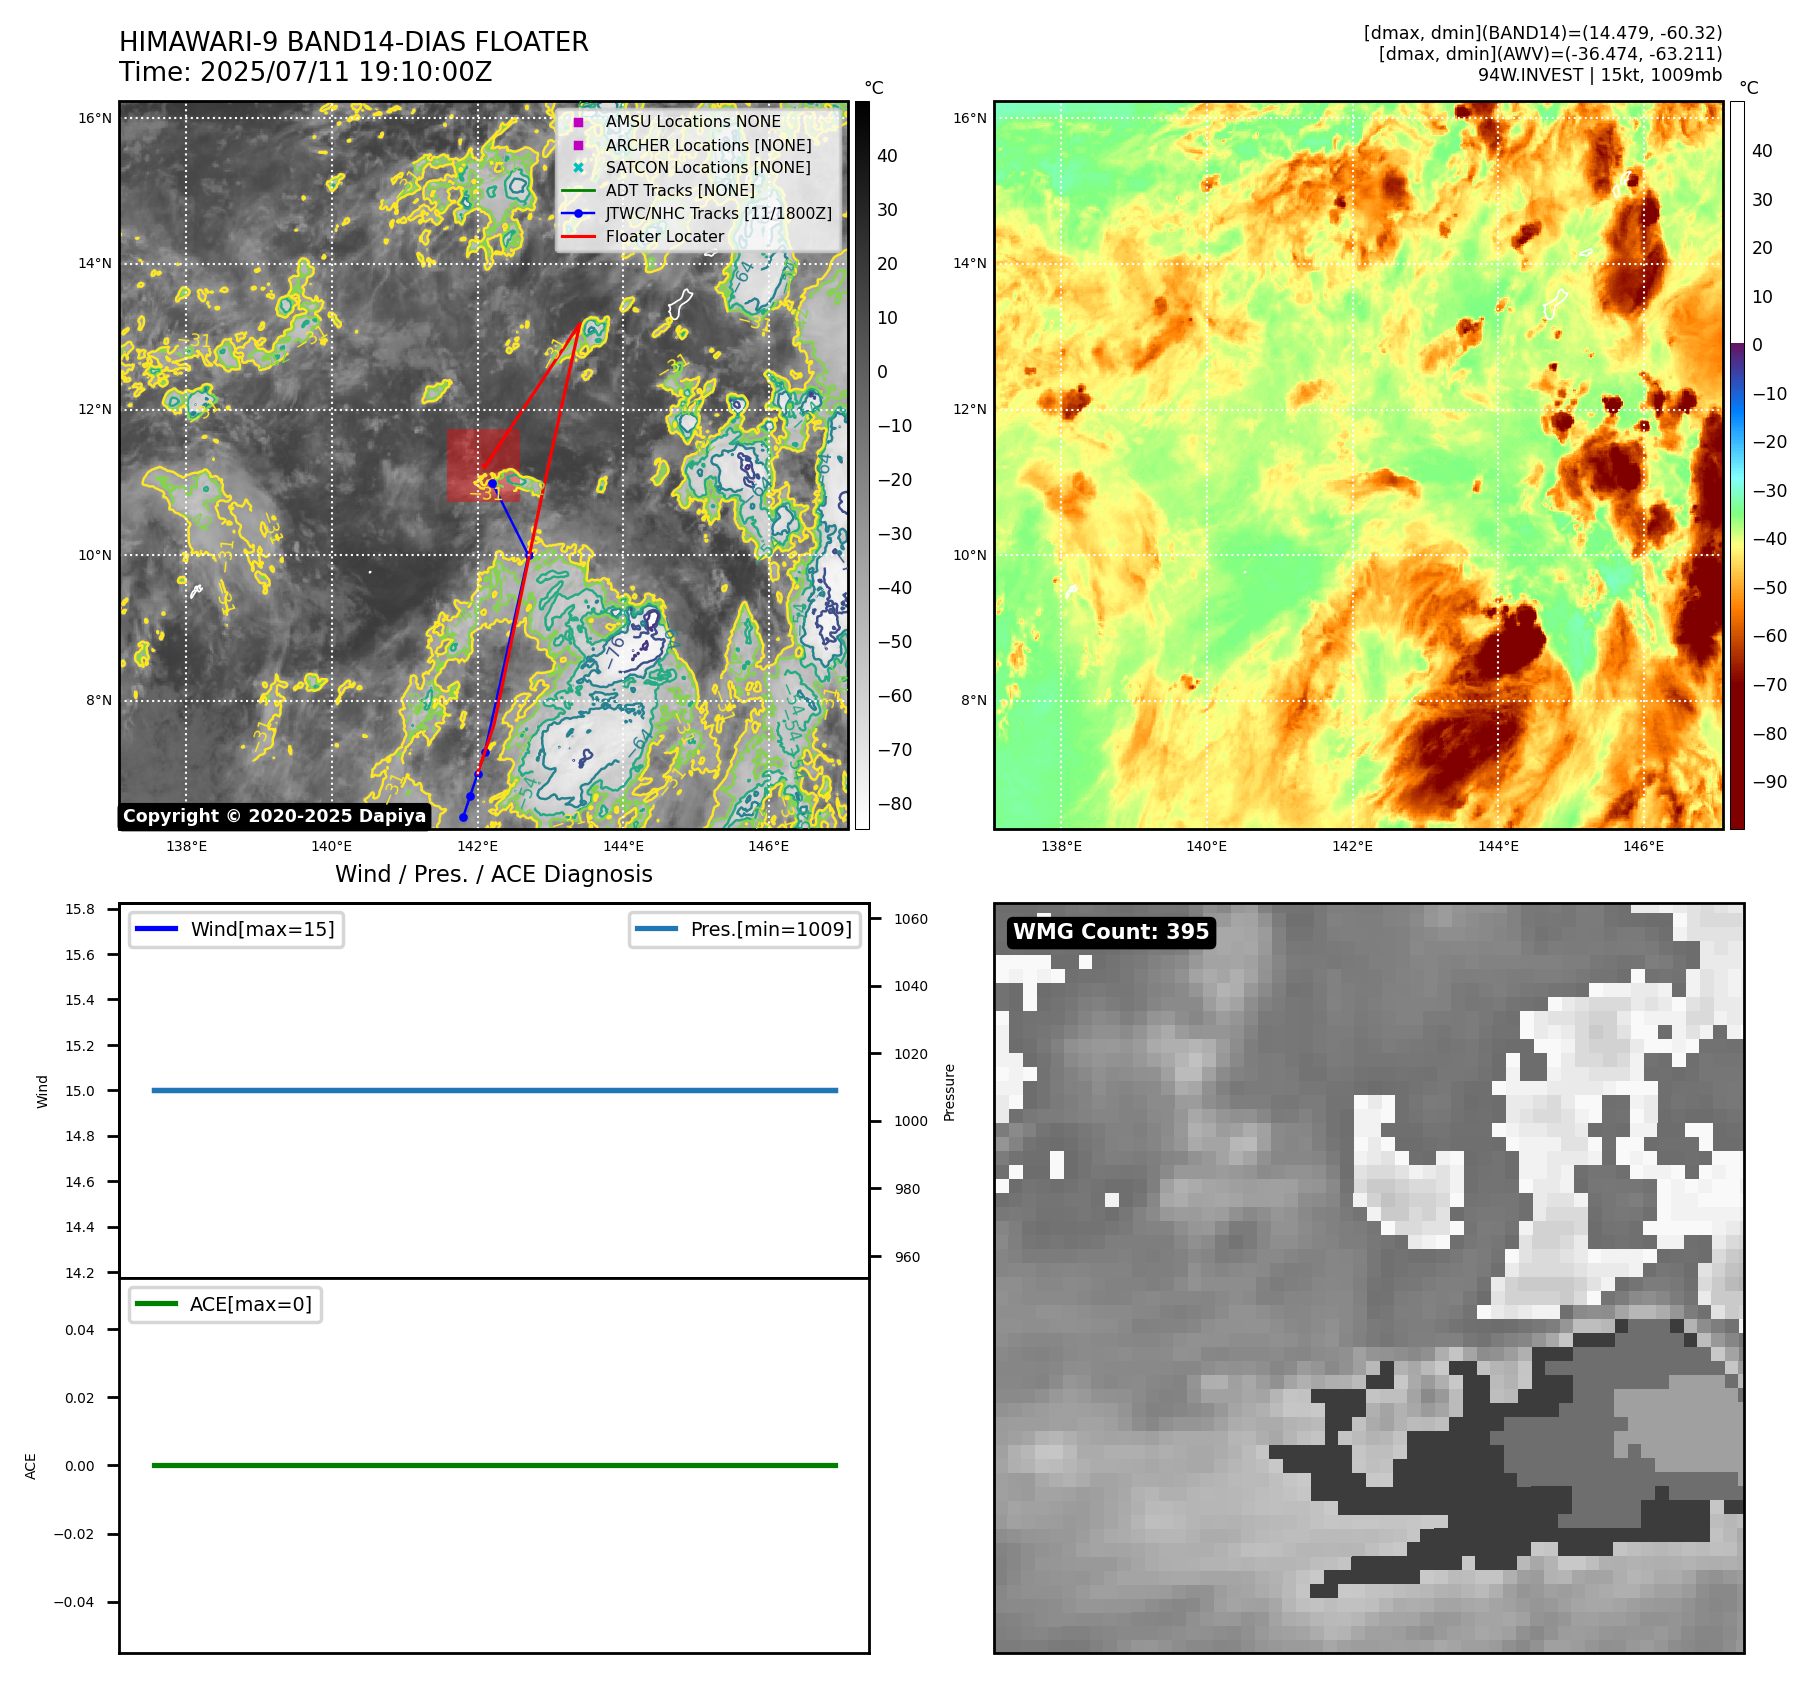Click the '94W.INVEST | 15kt, 1009mb' label
This screenshot has width=1813, height=1690.
1600,75
